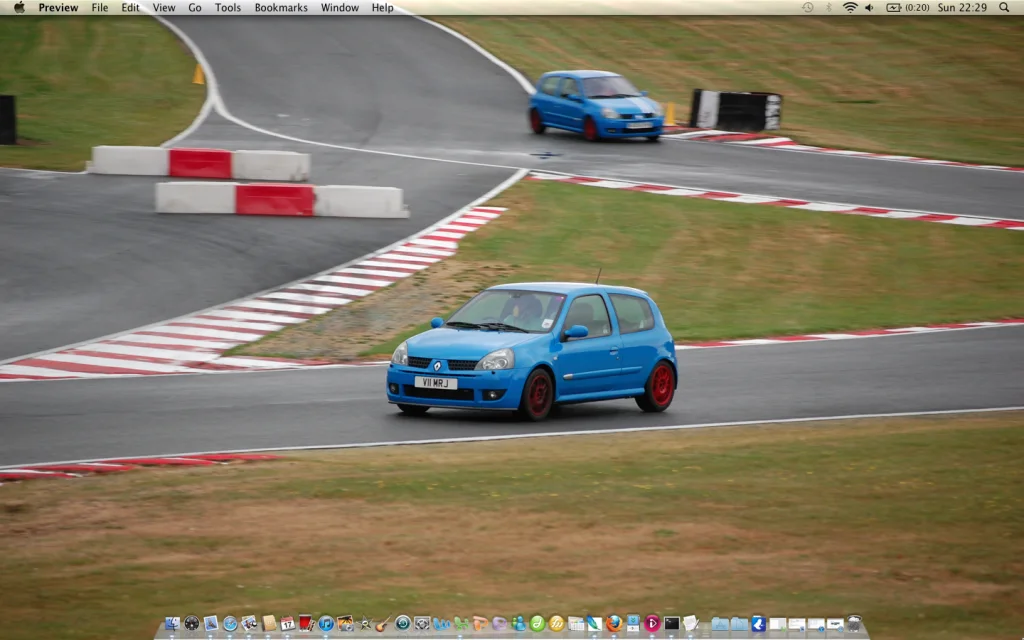Open the Tools menu
The image size is (1024, 640).
(x=228, y=8)
